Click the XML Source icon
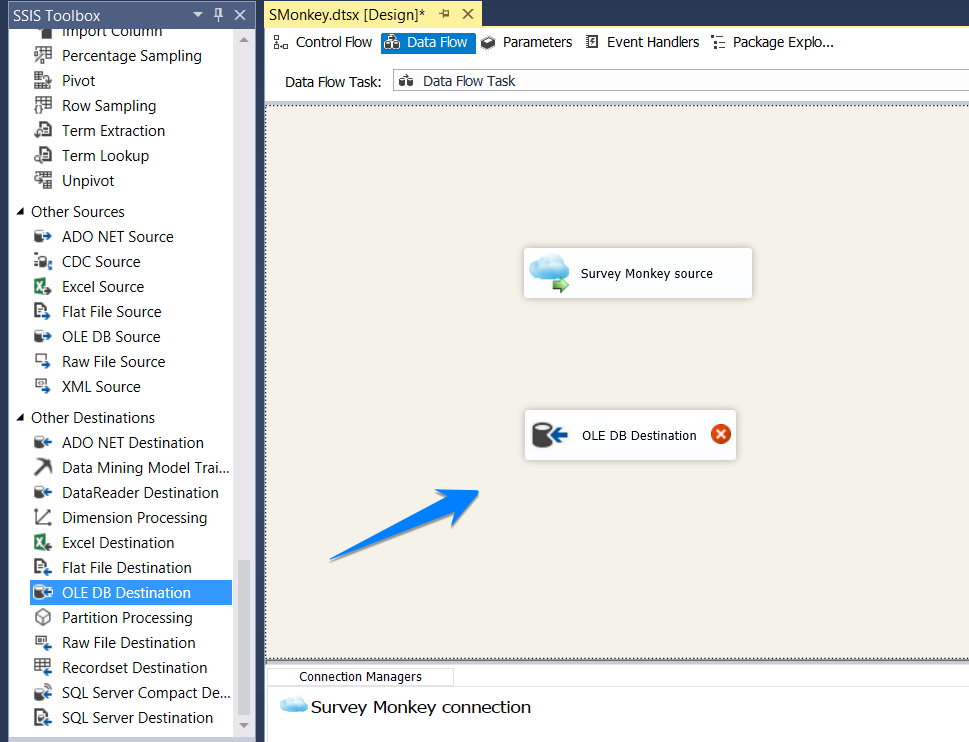969x742 pixels. coord(43,387)
